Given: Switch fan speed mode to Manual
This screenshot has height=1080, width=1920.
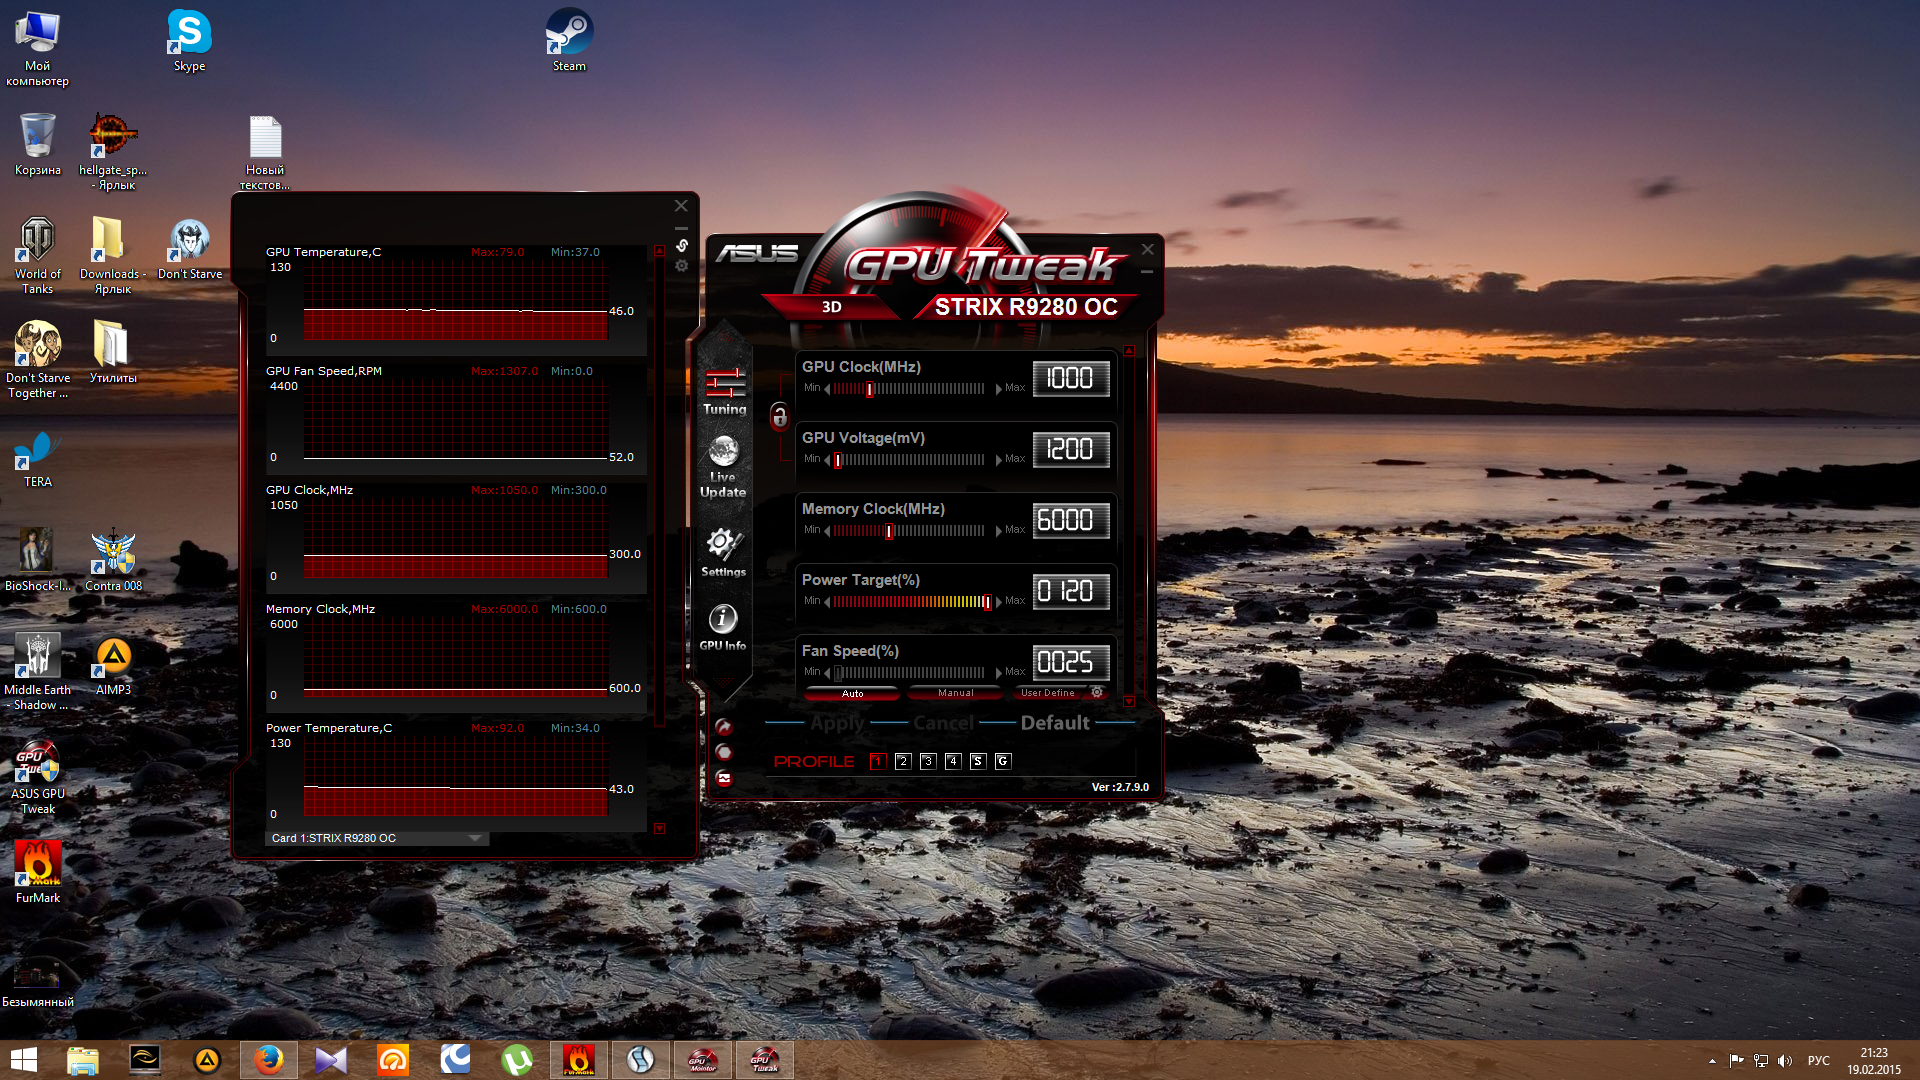Looking at the screenshot, I should (955, 693).
